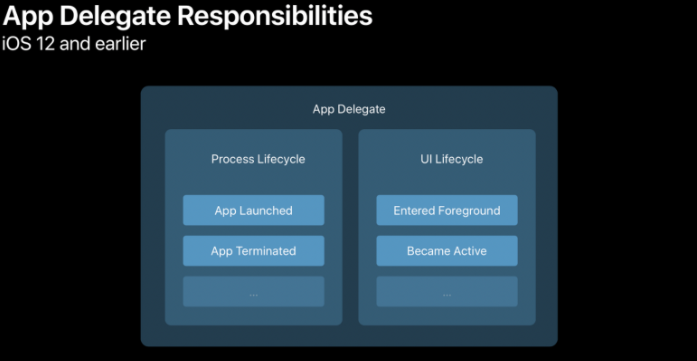Image resolution: width=697 pixels, height=361 pixels.
Task: Click the 'Process Lifecycle' heading
Action: point(258,159)
